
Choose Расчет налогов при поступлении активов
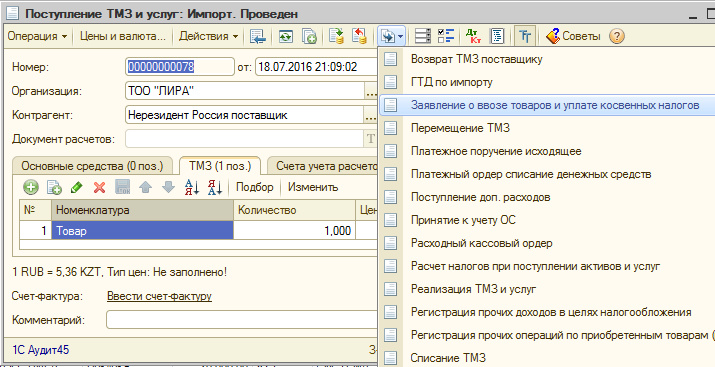[547, 266]
